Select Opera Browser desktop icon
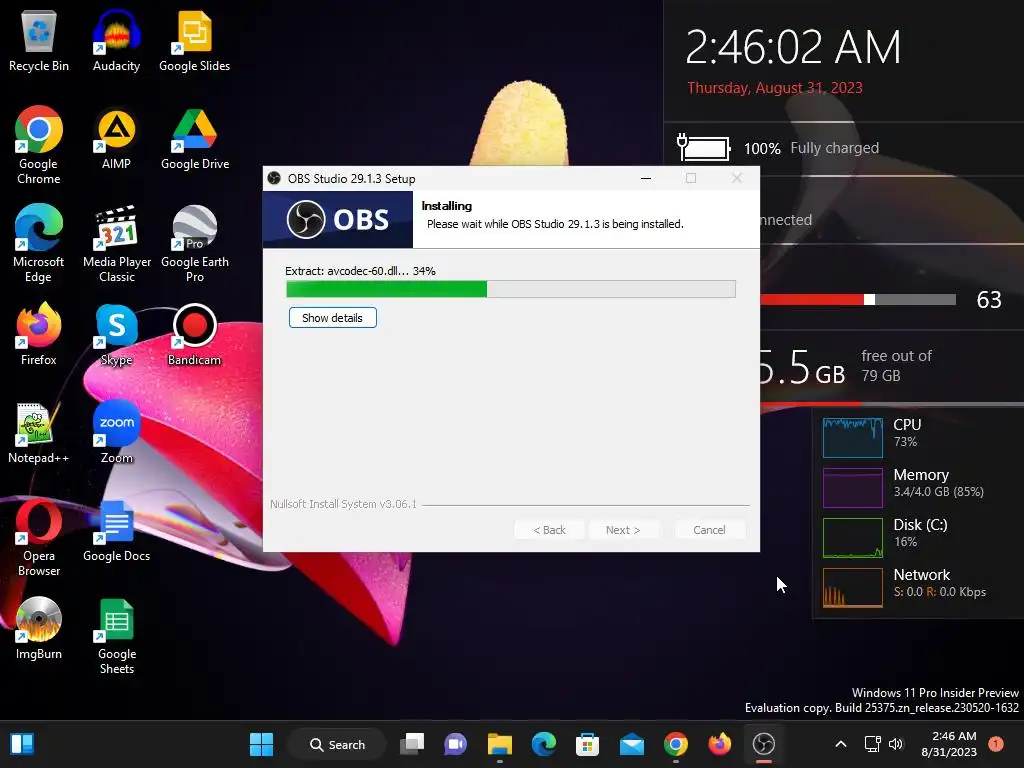1024x768 pixels. click(x=39, y=537)
